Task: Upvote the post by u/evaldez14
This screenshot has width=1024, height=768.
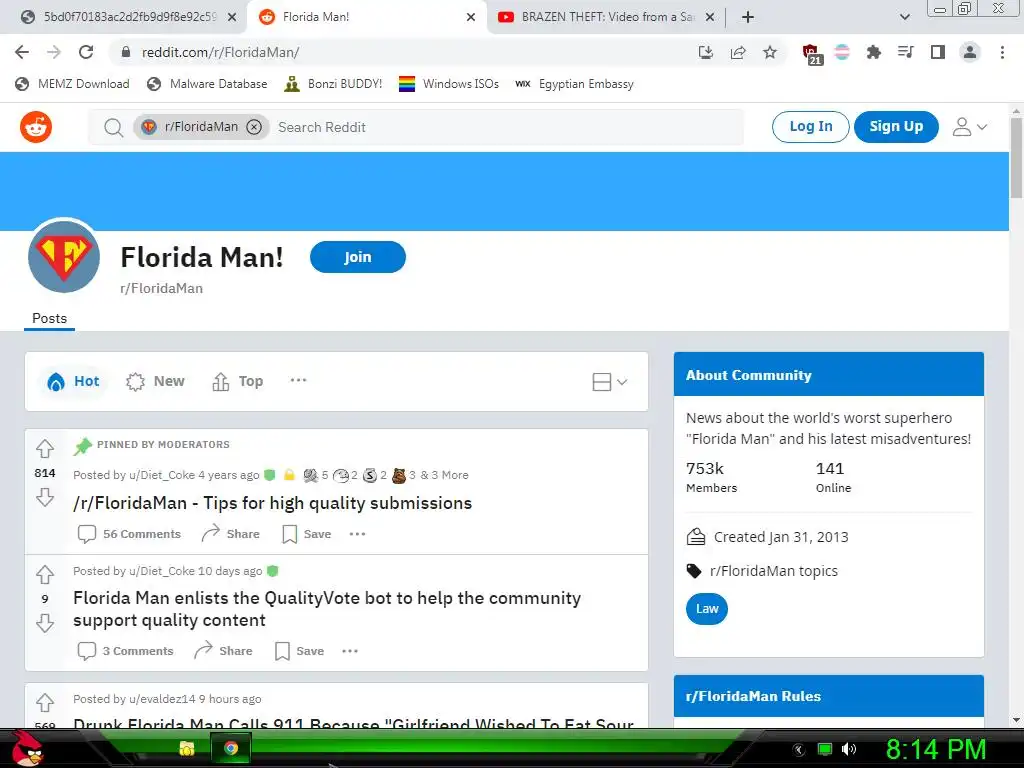Action: [45, 703]
